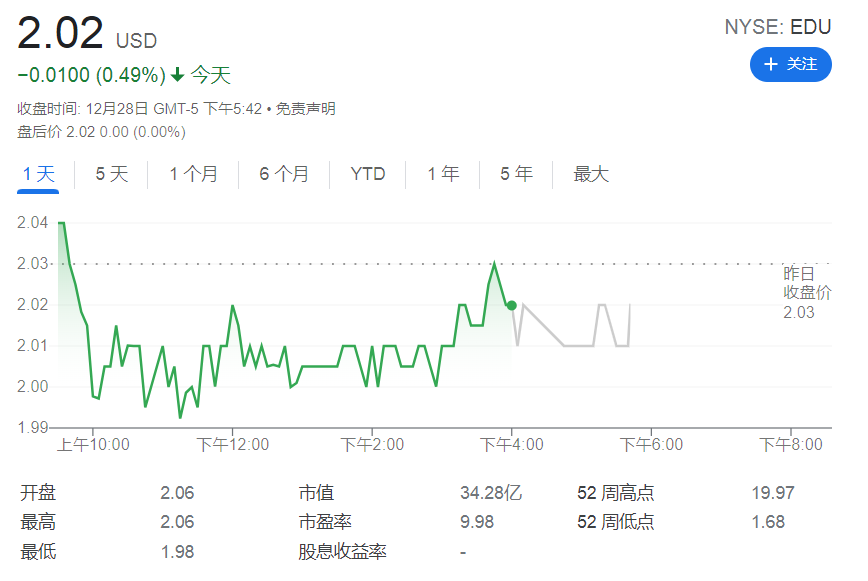Switch to the 6 个月 tab
The width and height of the screenshot is (868, 581).
click(x=284, y=174)
